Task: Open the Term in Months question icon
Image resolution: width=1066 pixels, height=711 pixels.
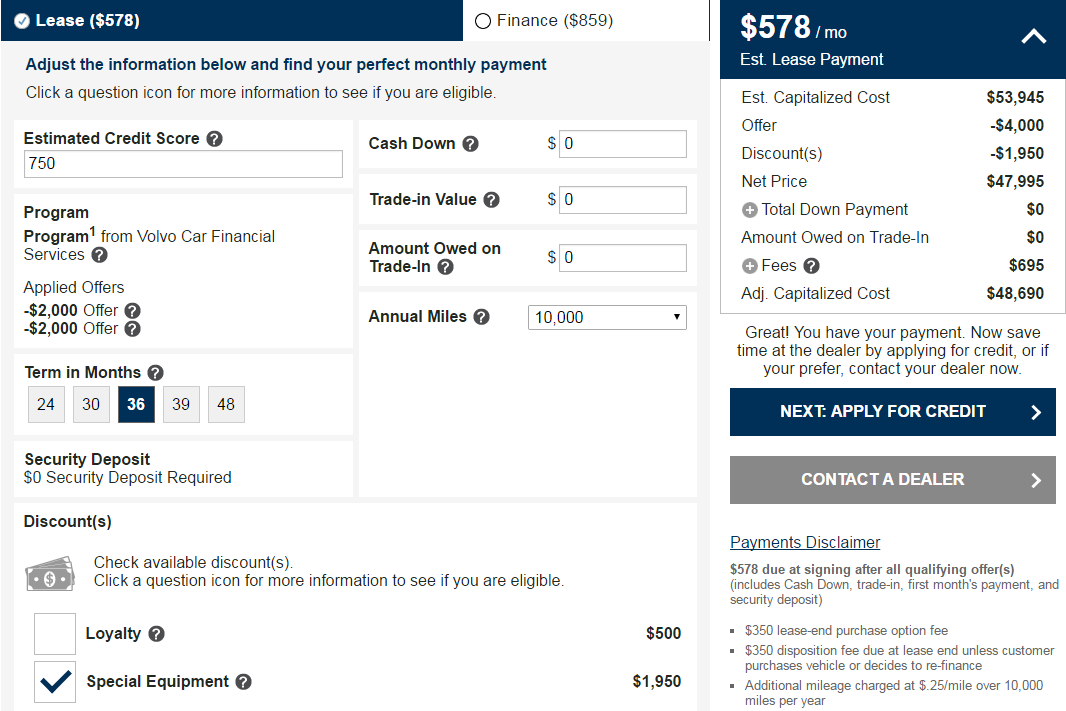Action: [156, 372]
